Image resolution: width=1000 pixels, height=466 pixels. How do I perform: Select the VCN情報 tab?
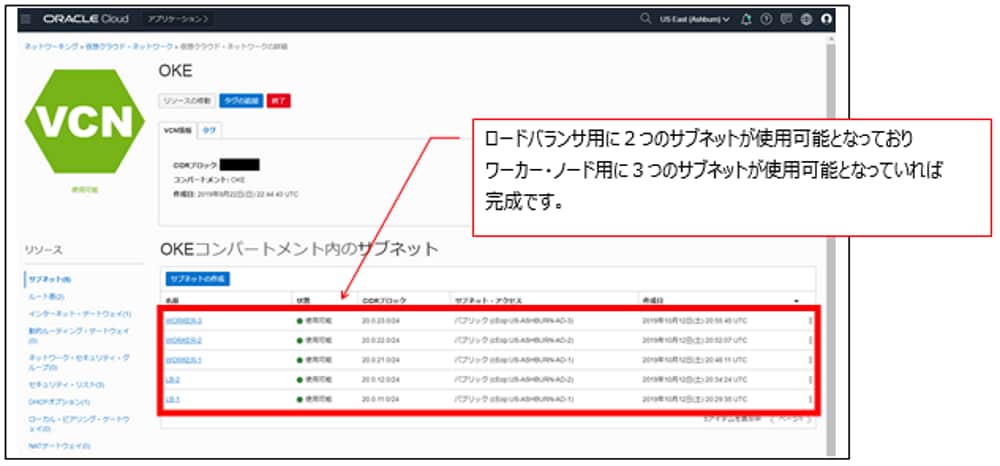(177, 130)
